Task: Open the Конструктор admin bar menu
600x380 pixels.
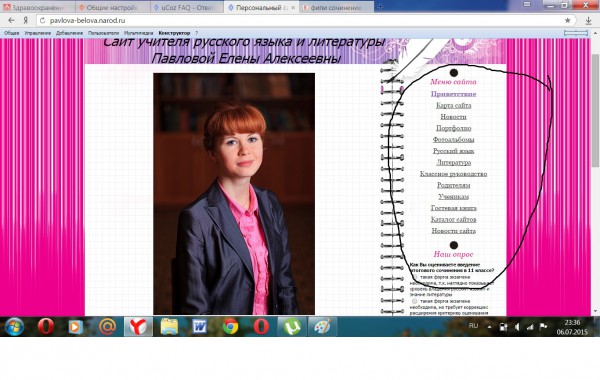Action: pos(174,33)
